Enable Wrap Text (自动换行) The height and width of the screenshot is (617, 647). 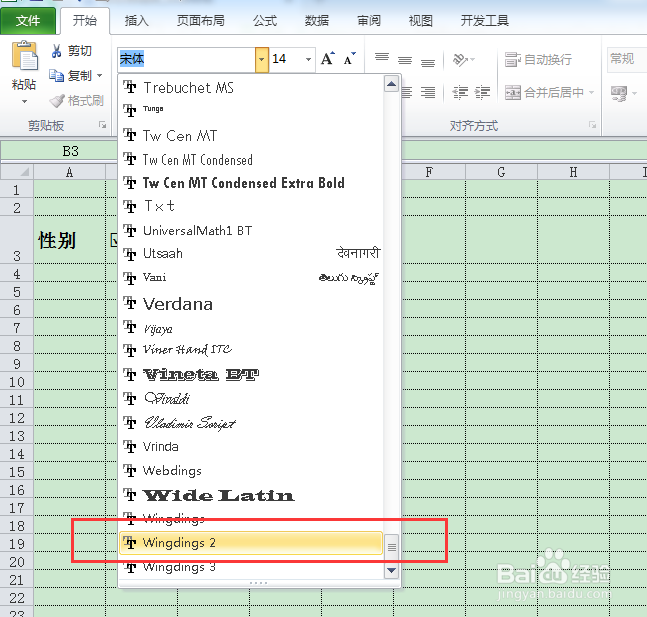click(538, 60)
